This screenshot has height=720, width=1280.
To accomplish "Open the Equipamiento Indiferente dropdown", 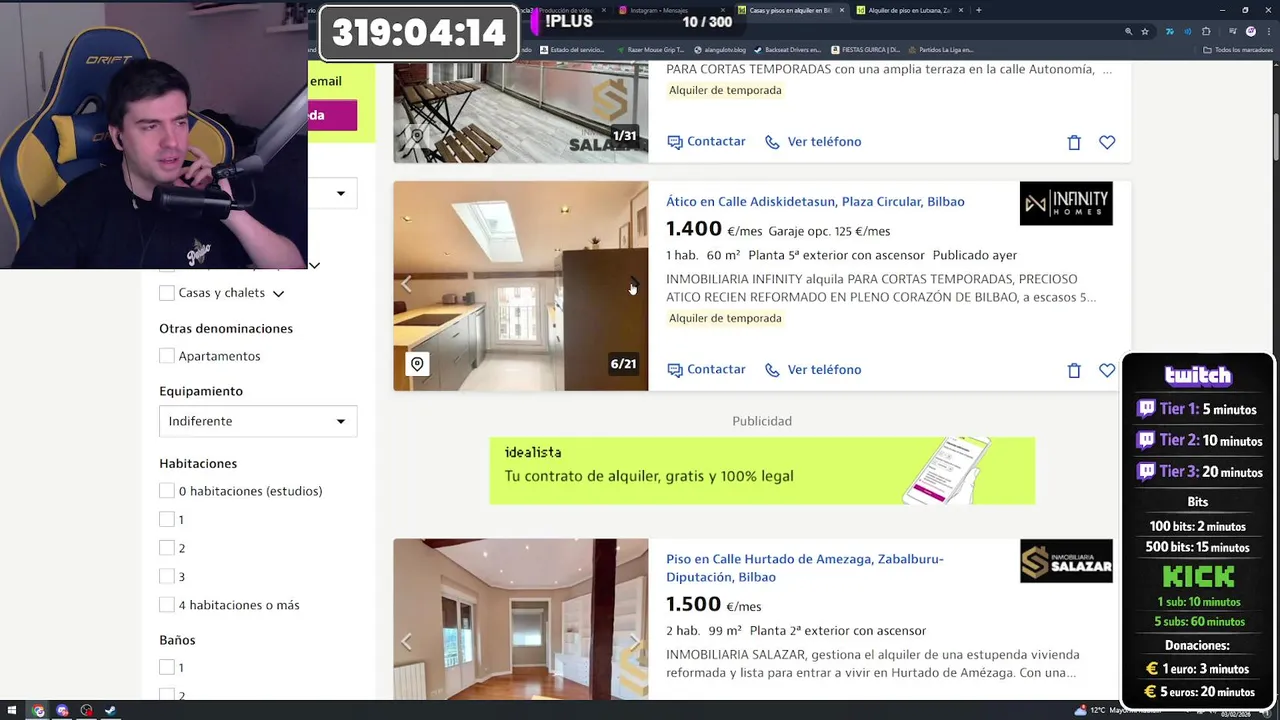I will tap(258, 421).
